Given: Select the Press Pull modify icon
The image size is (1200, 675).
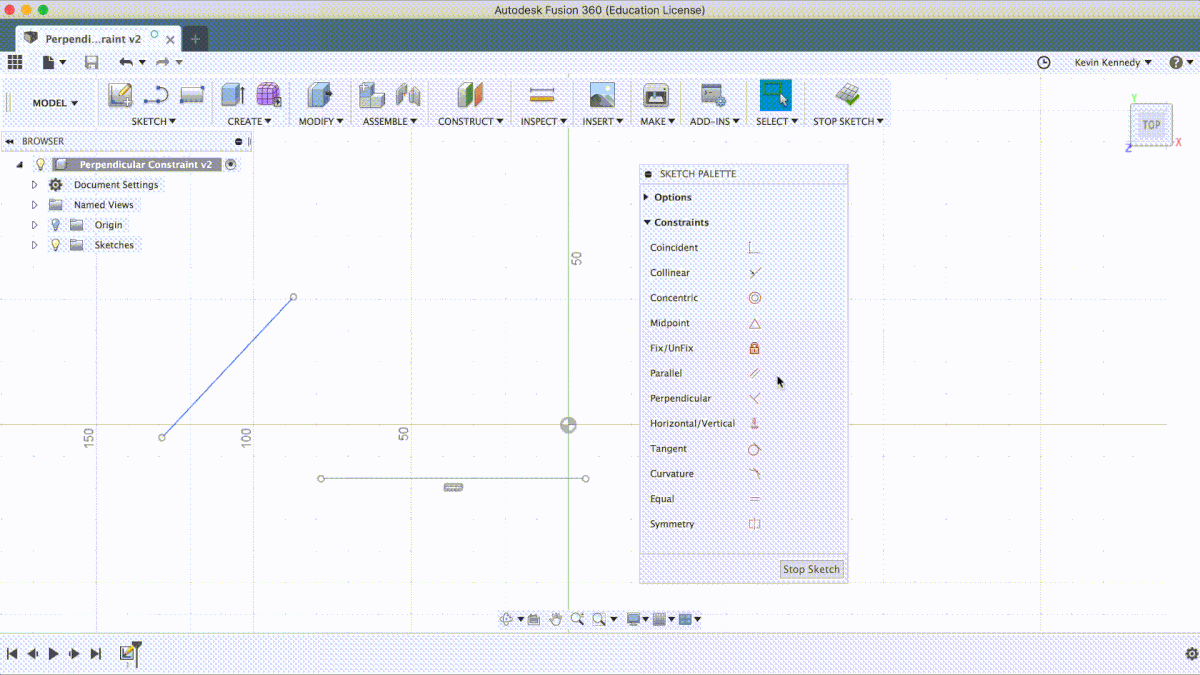Looking at the screenshot, I should point(320,96).
